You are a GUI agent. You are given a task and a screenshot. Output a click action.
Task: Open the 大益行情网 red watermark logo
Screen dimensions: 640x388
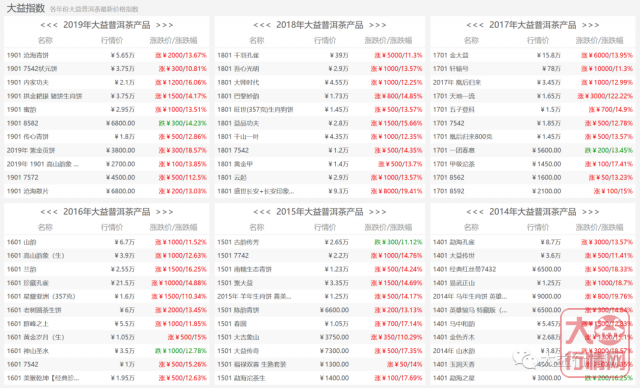(596, 343)
